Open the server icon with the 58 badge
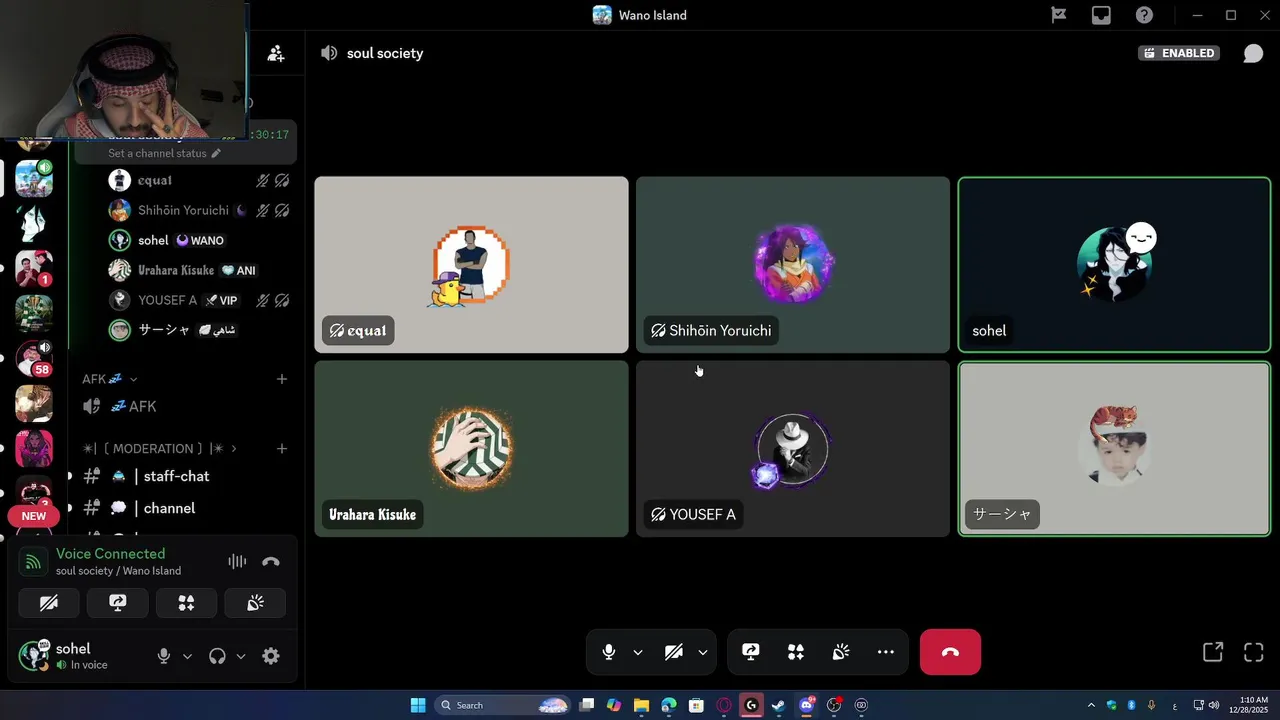 (x=34, y=358)
